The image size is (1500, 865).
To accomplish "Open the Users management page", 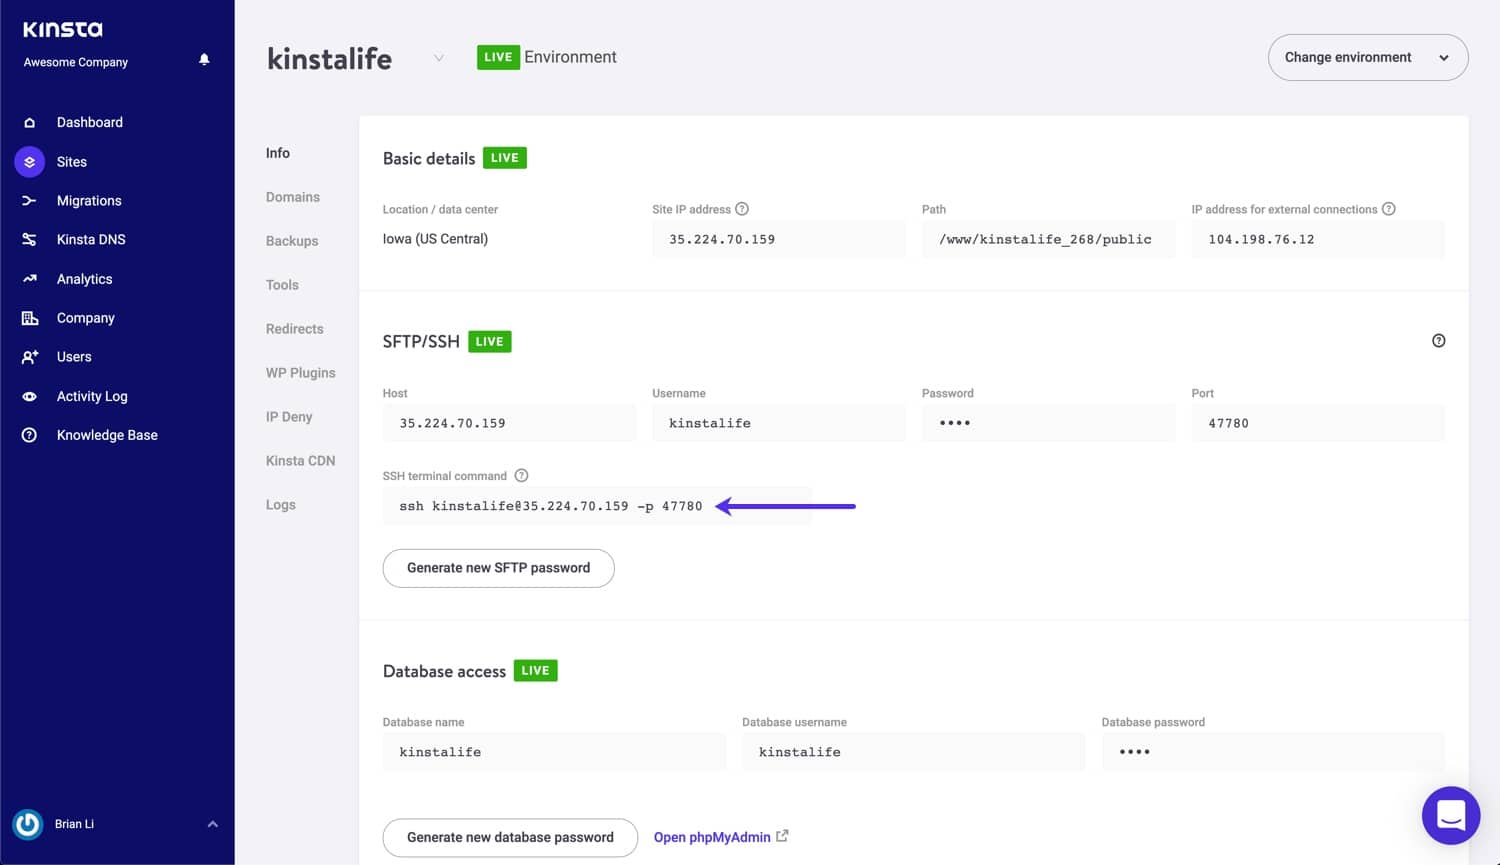I will click(x=74, y=356).
